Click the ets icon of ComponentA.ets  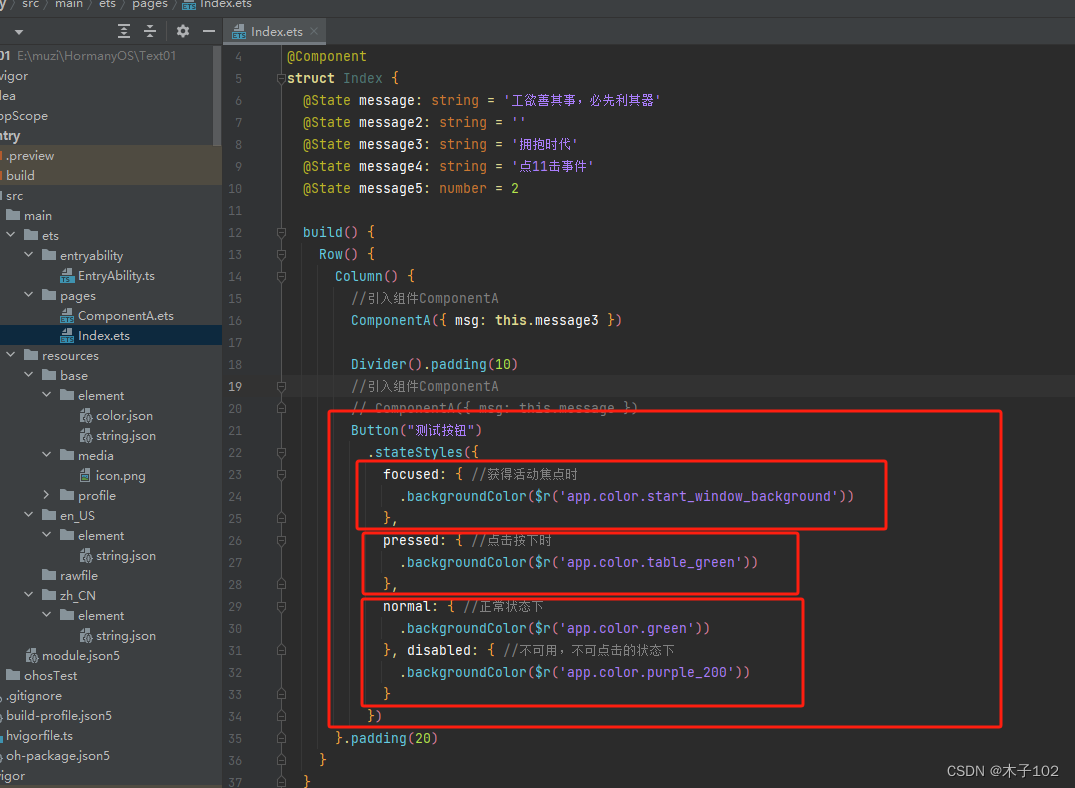[67, 315]
